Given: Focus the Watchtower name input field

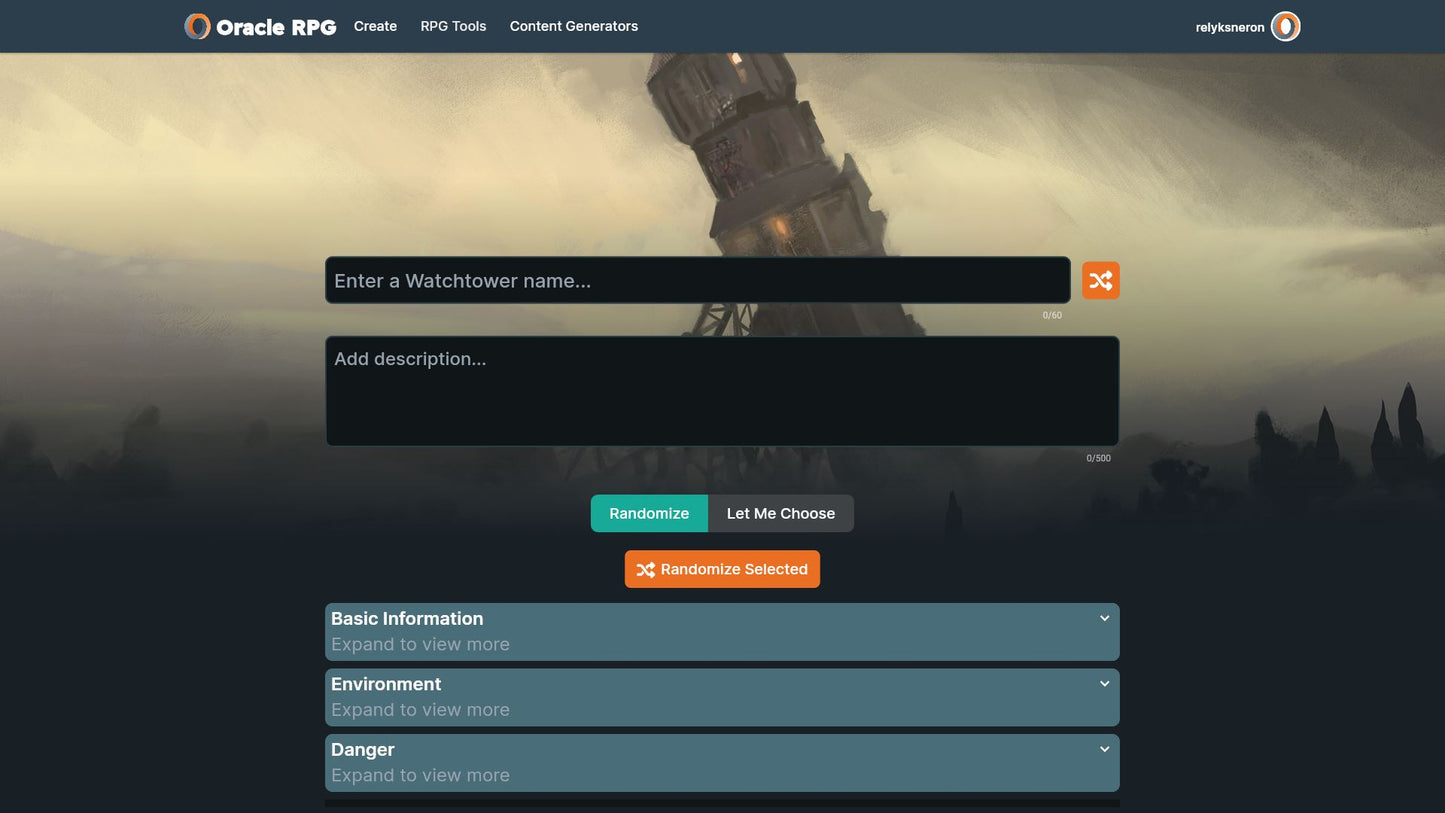Looking at the screenshot, I should 697,280.
